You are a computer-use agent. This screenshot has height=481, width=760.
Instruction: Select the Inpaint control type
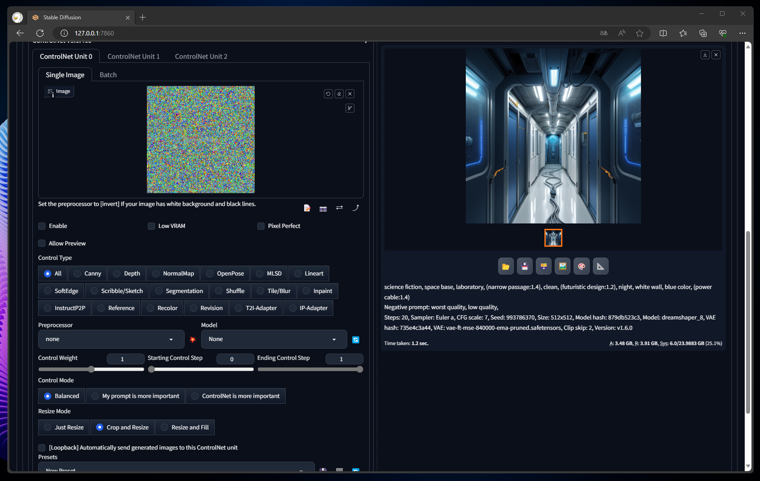[317, 291]
